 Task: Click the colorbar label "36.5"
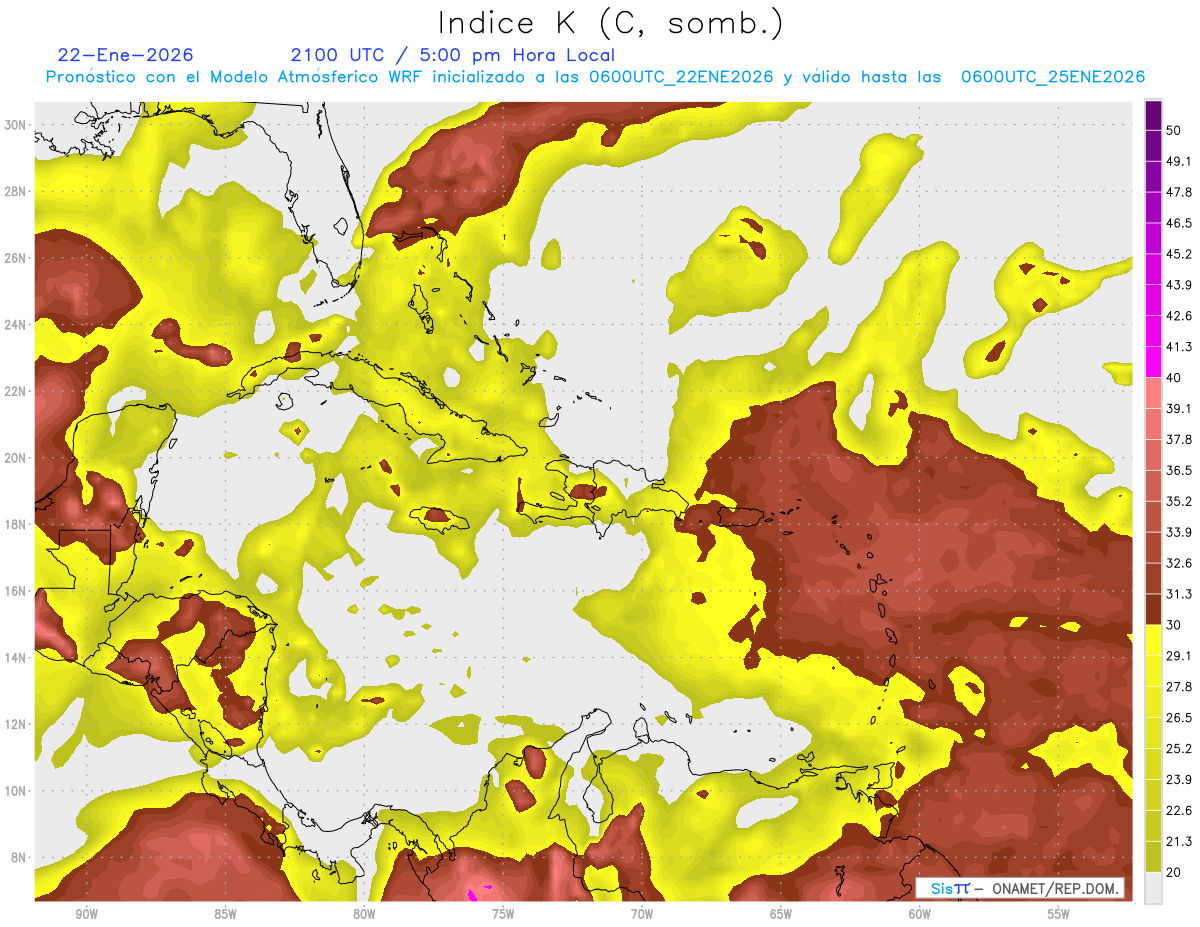point(1179,470)
